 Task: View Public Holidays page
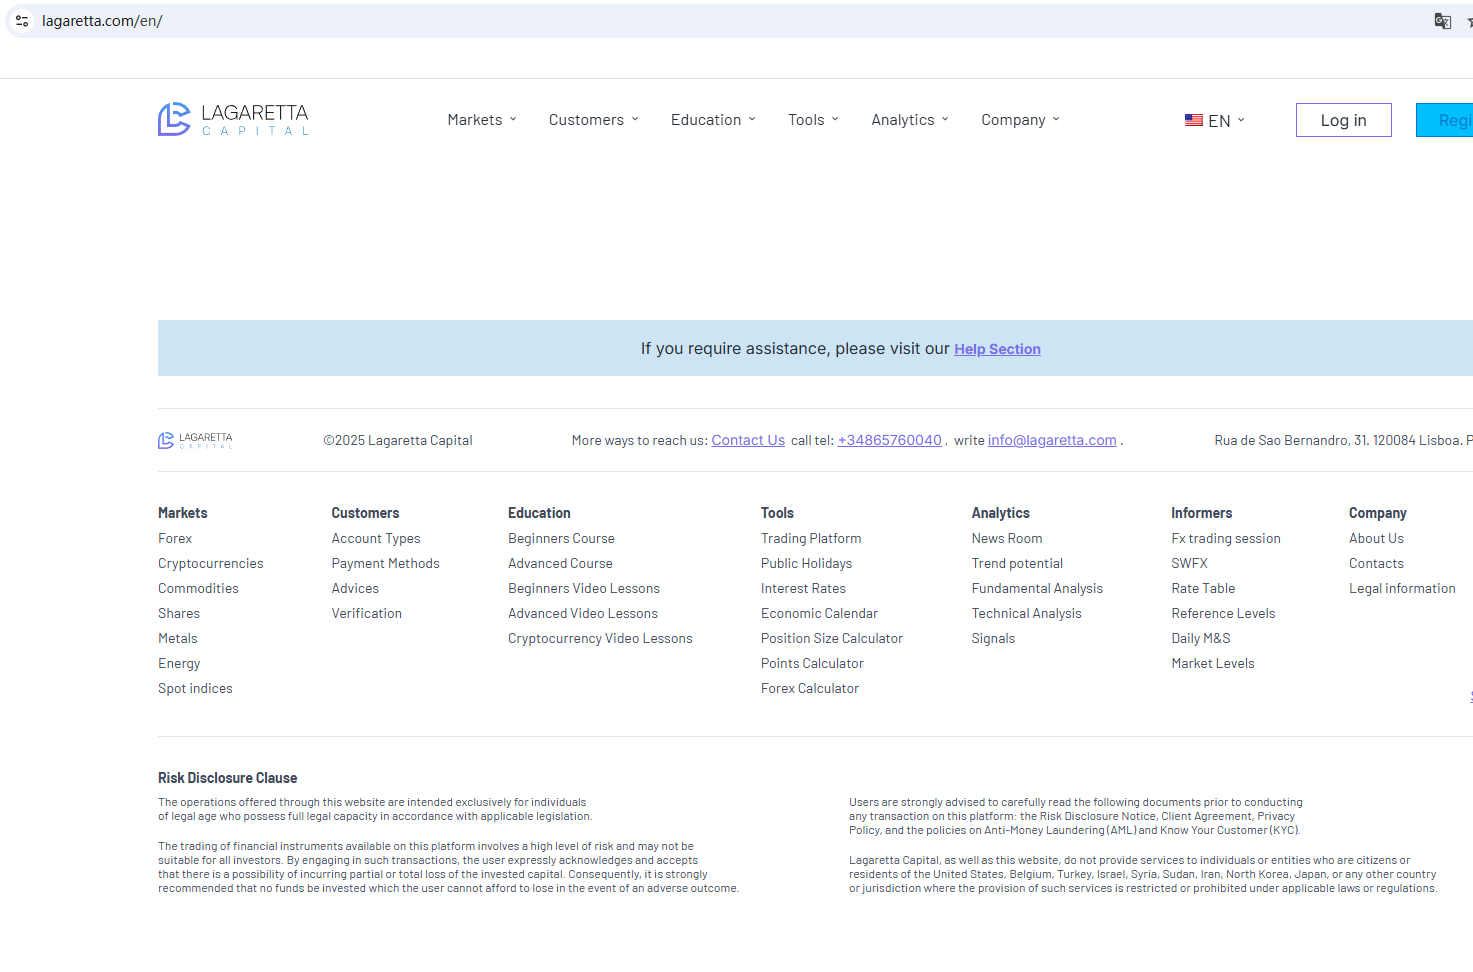[806, 563]
